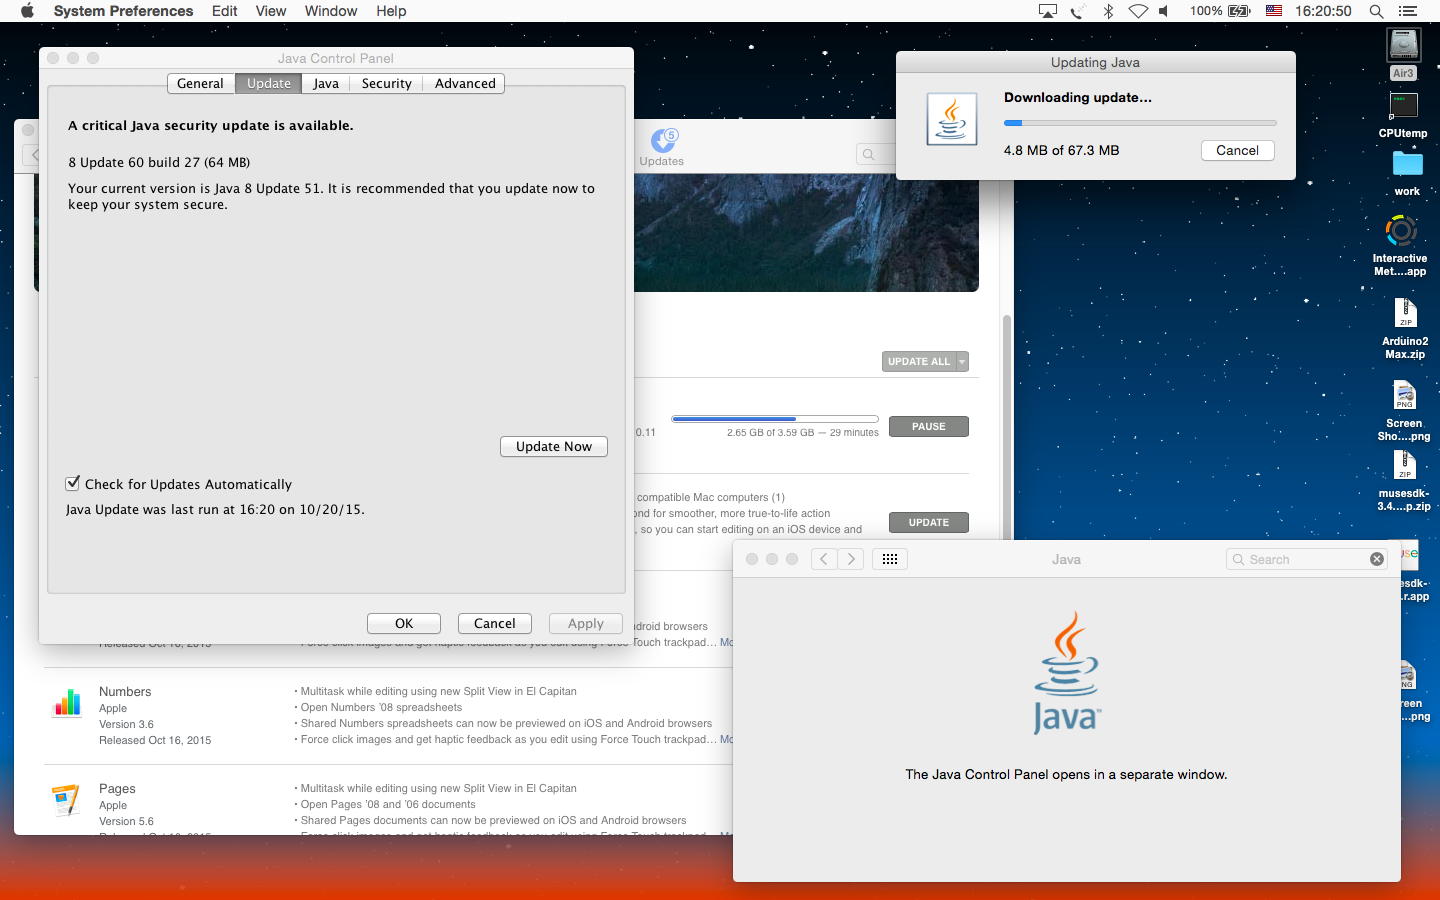Toggle Check for Updates Automatically checkbox
Viewport: 1440px width, 900px height.
point(73,483)
